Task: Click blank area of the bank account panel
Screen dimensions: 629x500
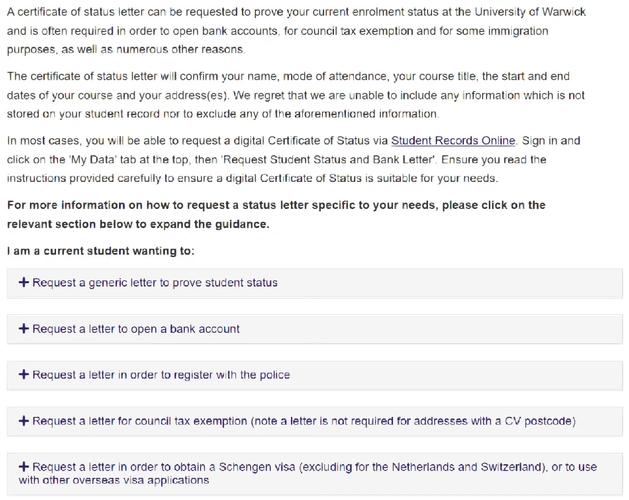Action: click(429, 329)
